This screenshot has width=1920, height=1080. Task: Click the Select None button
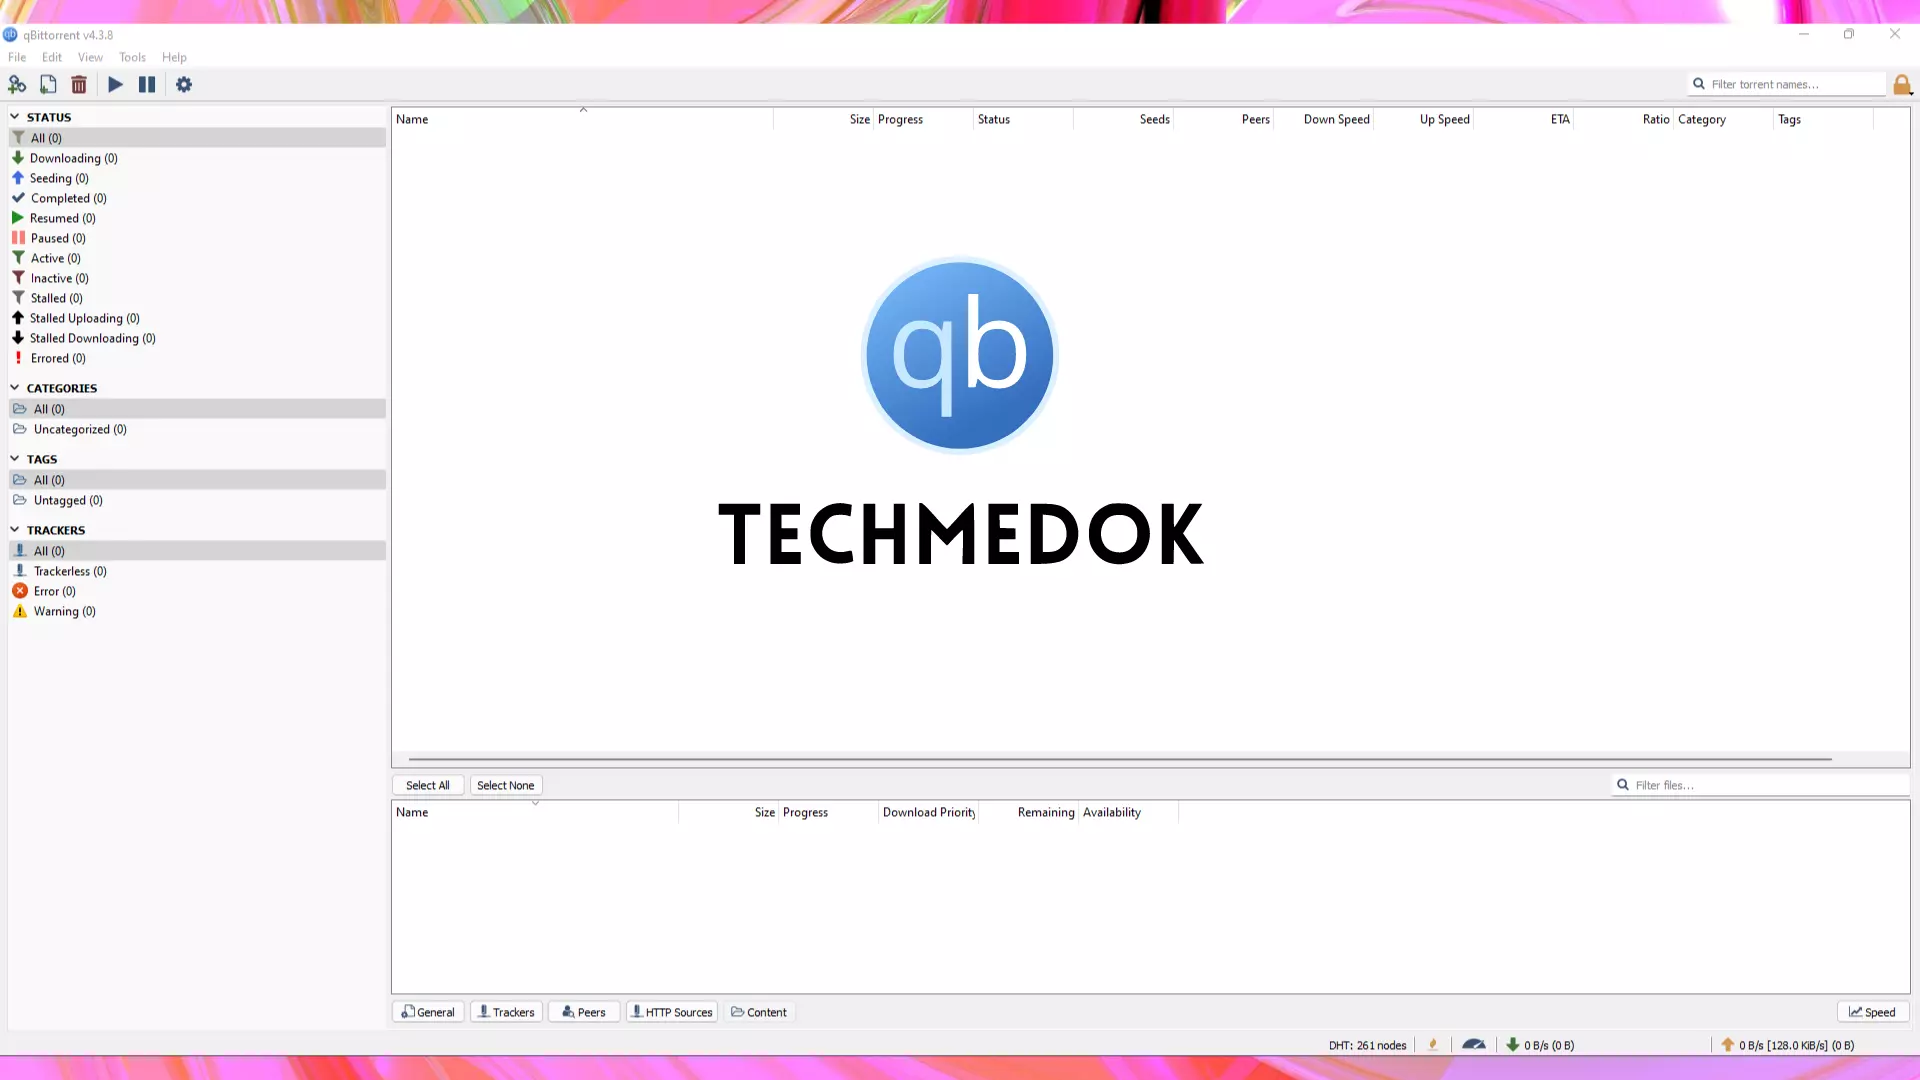[506, 785]
